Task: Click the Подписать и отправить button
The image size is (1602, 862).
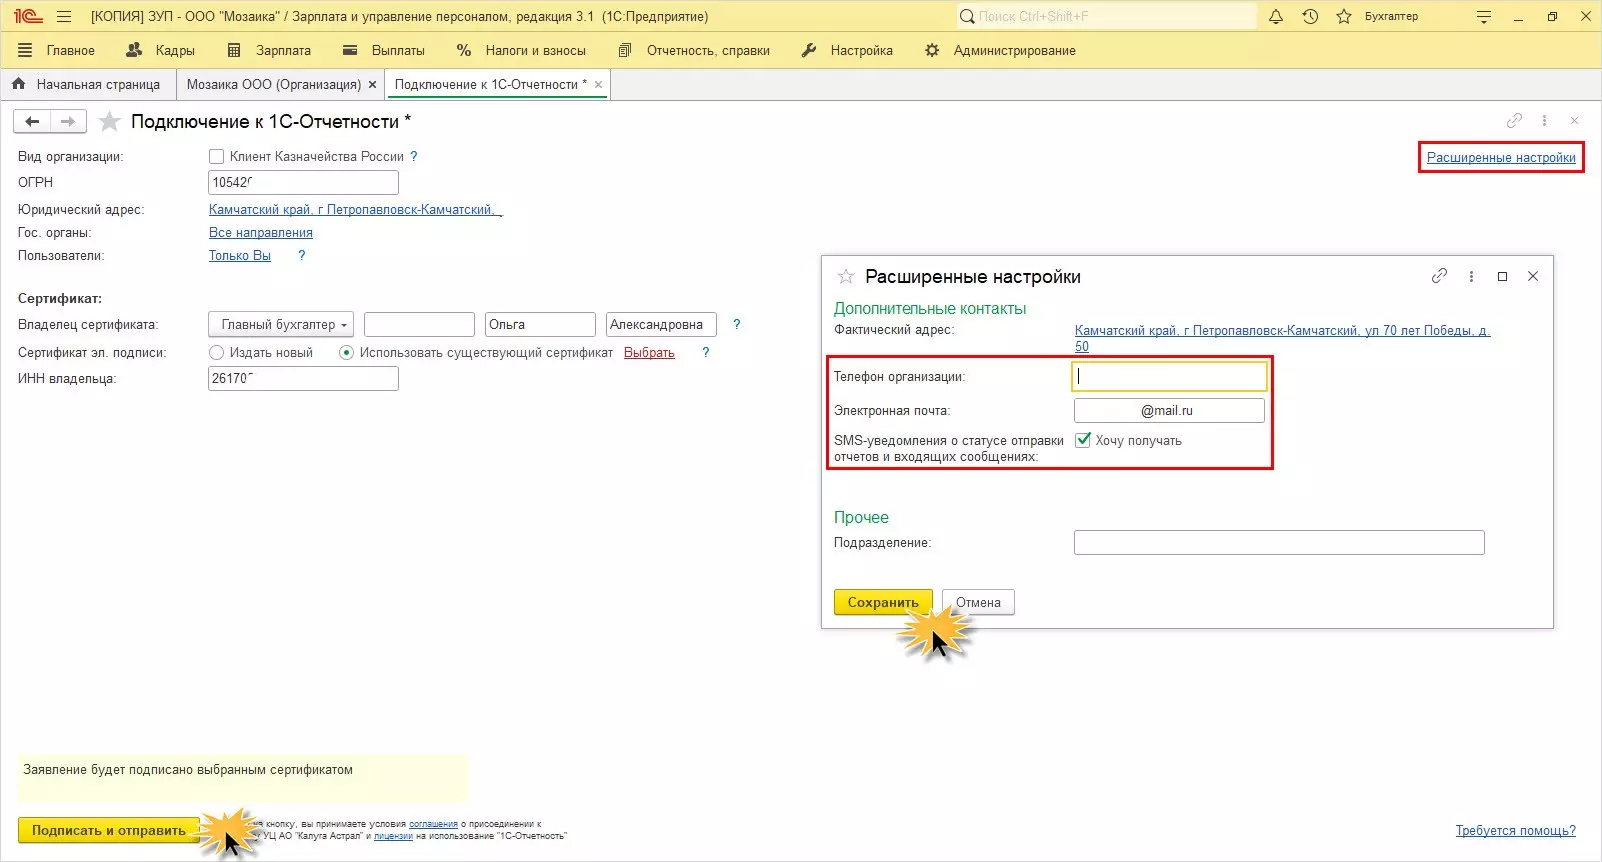Action: (109, 830)
